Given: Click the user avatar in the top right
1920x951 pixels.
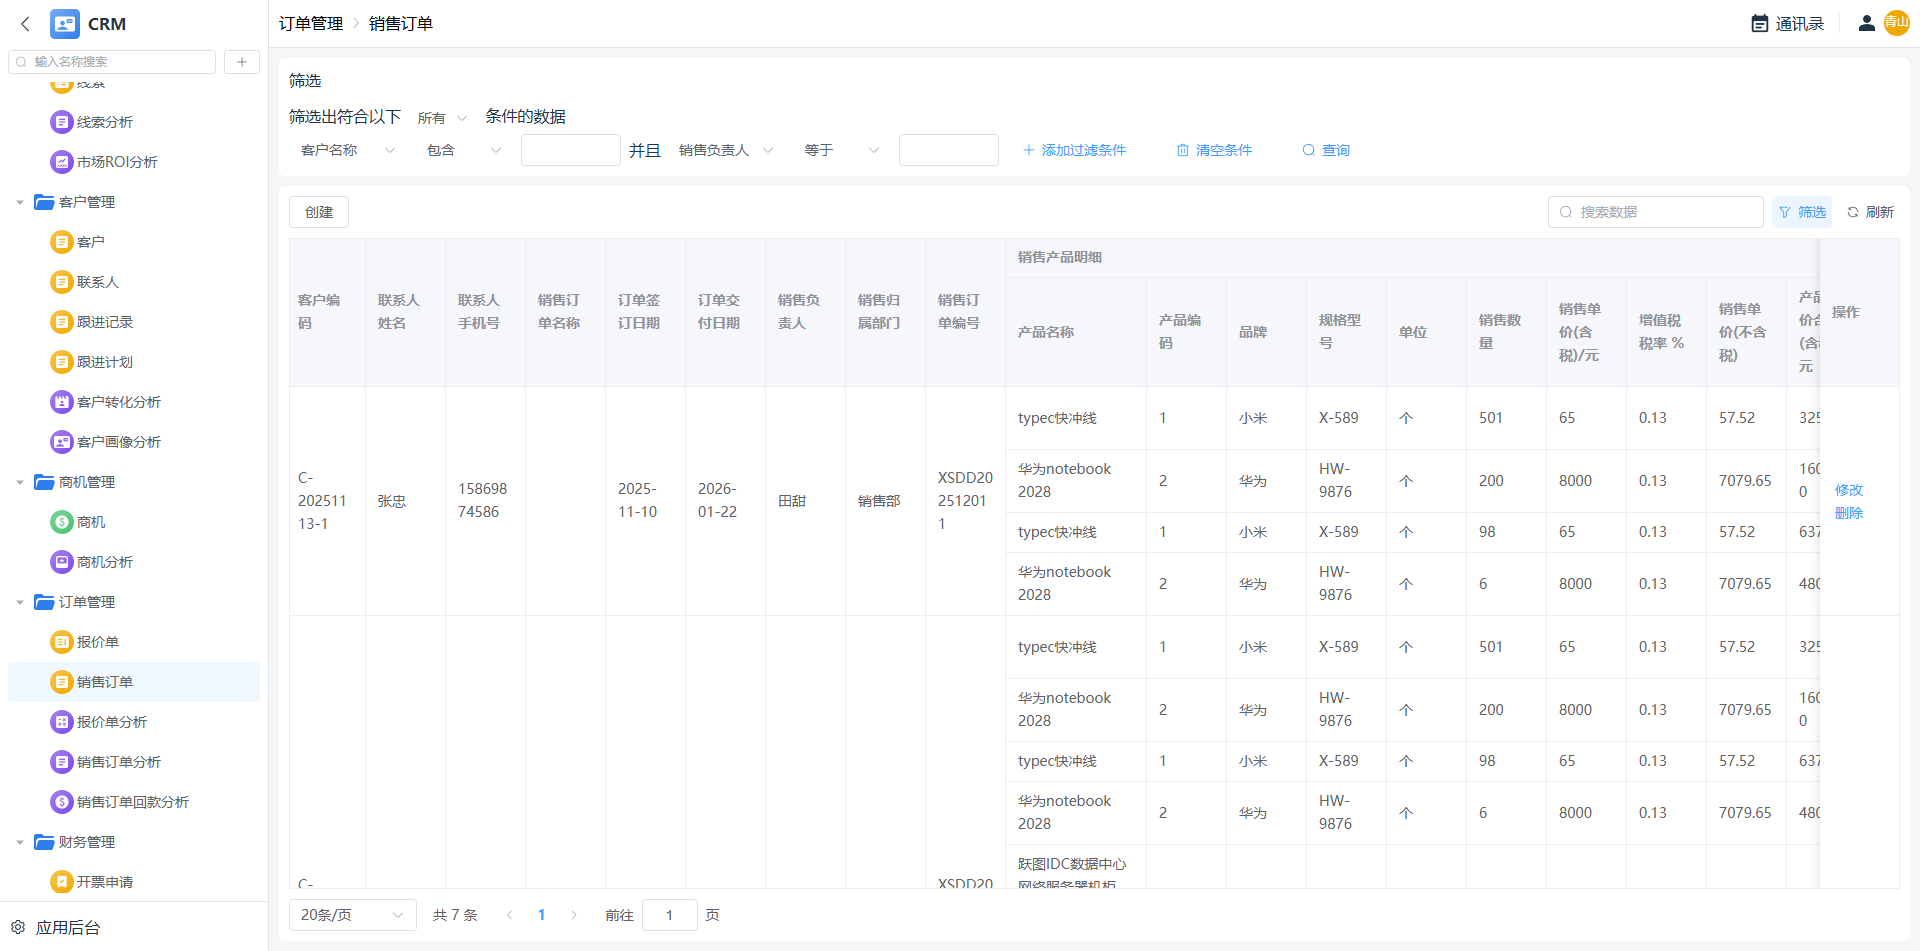Looking at the screenshot, I should (1896, 23).
